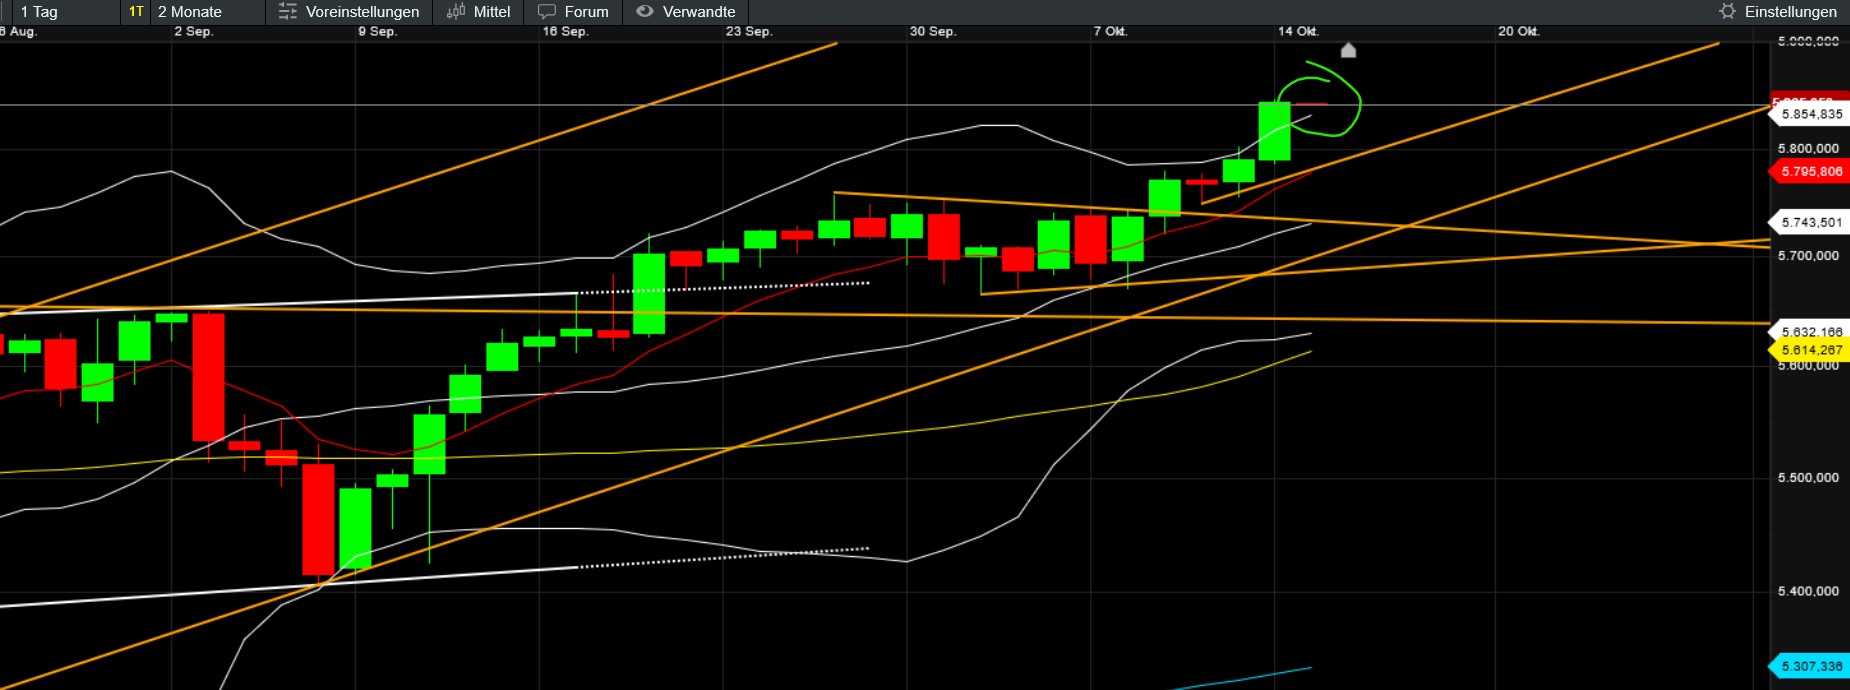
Task: Show related instruments via Verwandte eye icon
Action: pos(645,12)
